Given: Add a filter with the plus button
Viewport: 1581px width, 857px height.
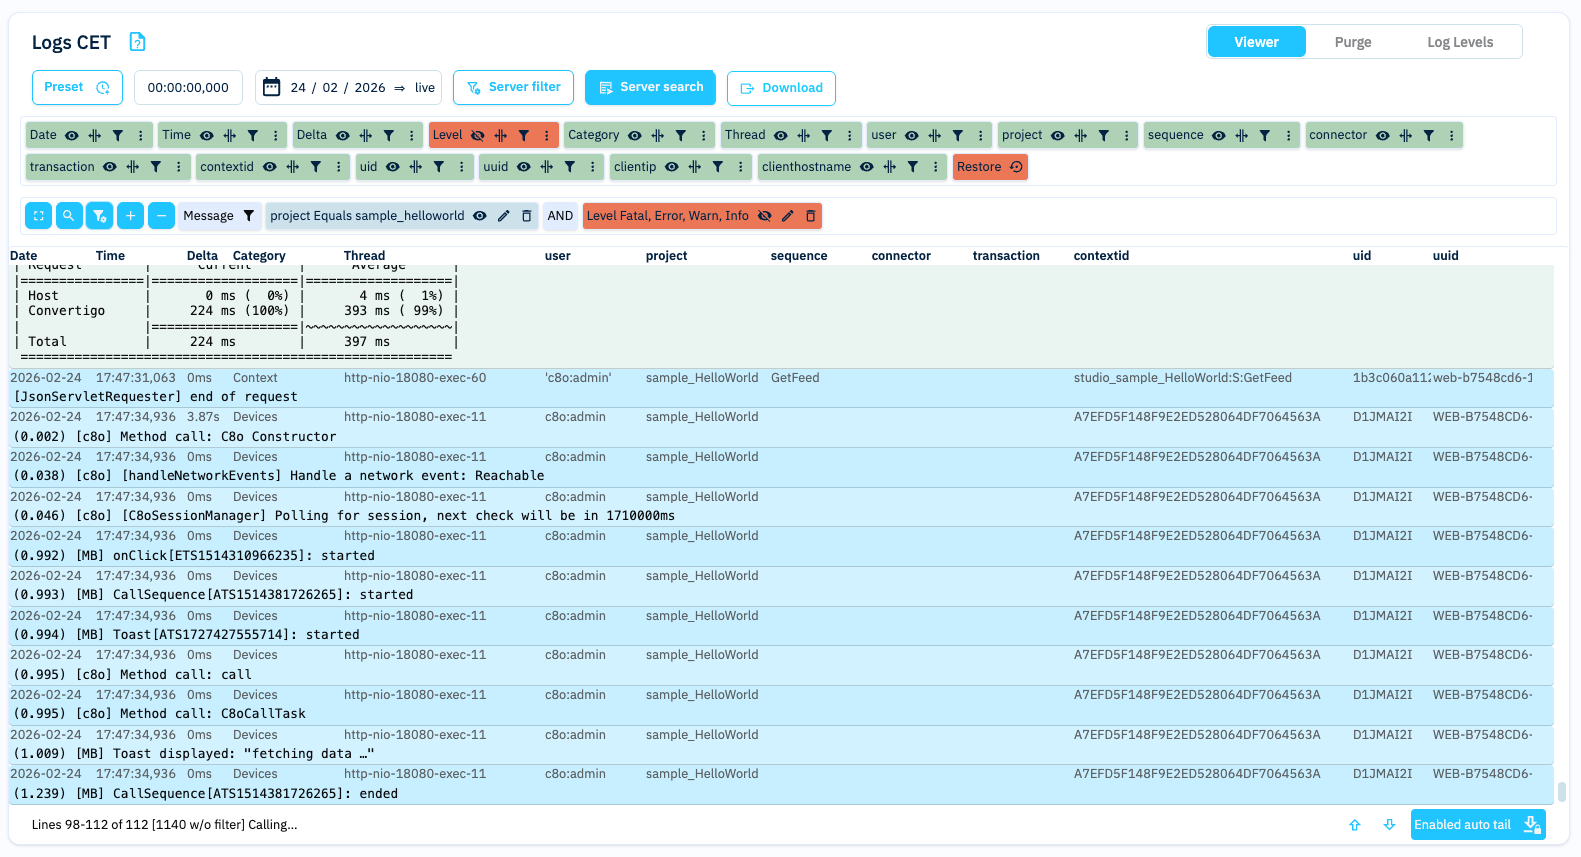Looking at the screenshot, I should click(130, 216).
